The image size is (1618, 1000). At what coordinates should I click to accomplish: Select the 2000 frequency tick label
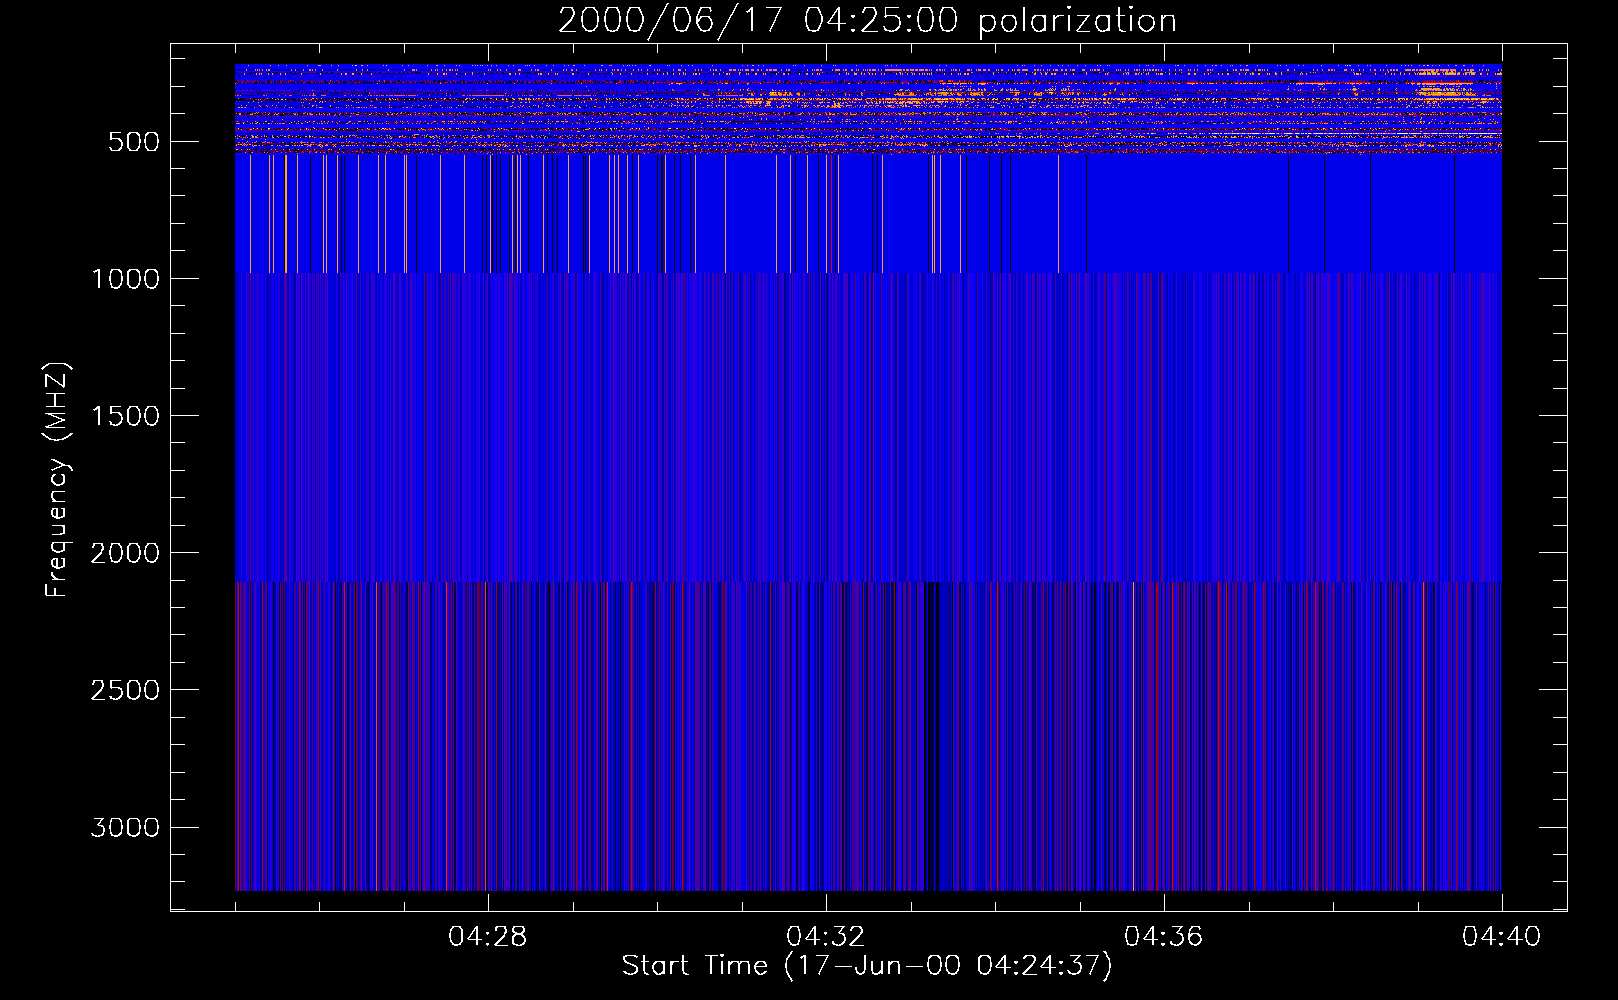125,553
